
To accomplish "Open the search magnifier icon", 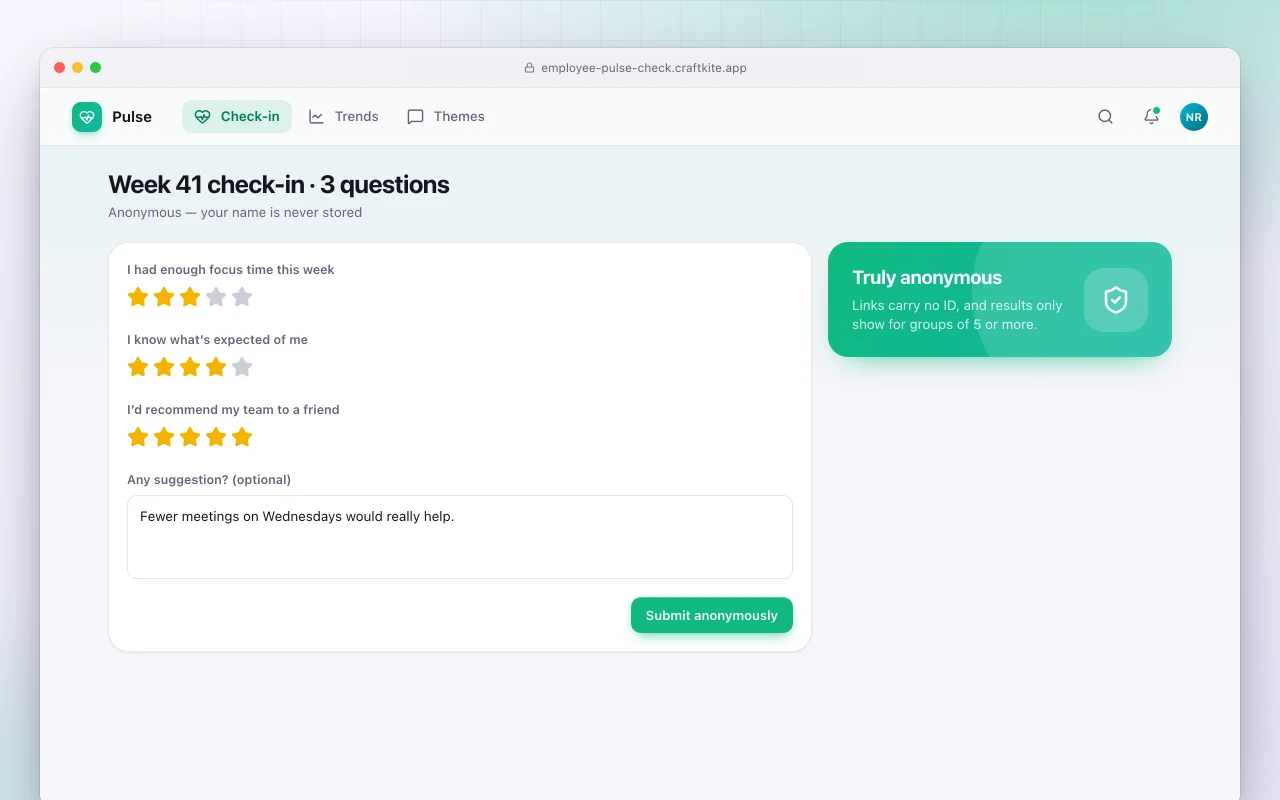I will [x=1105, y=117].
